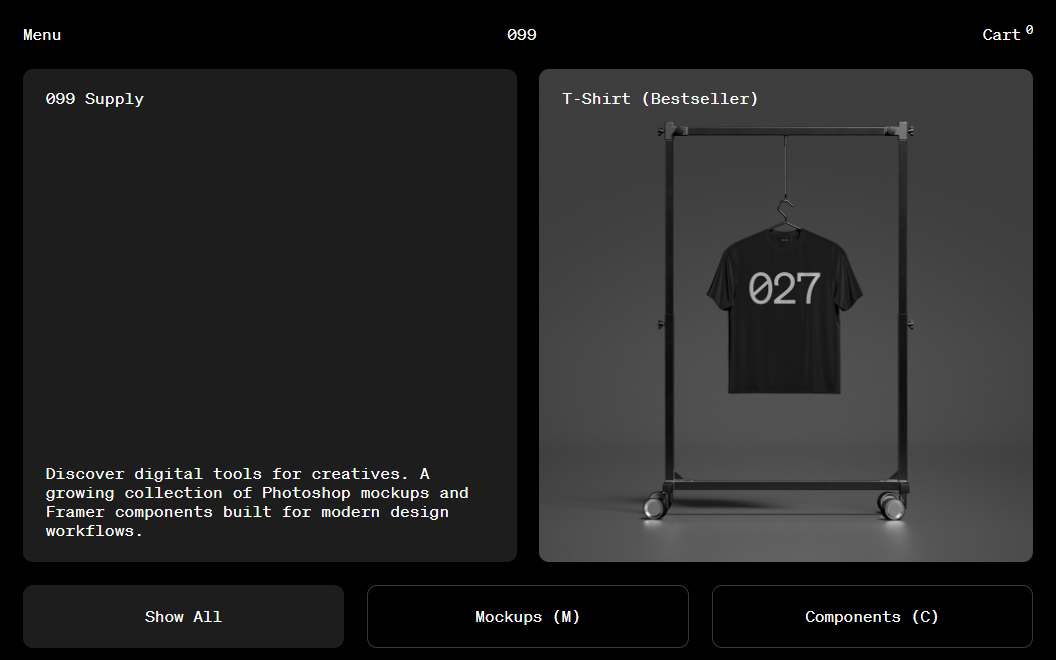Select the Show All filter
The height and width of the screenshot is (660, 1056).
pyautogui.click(x=183, y=616)
